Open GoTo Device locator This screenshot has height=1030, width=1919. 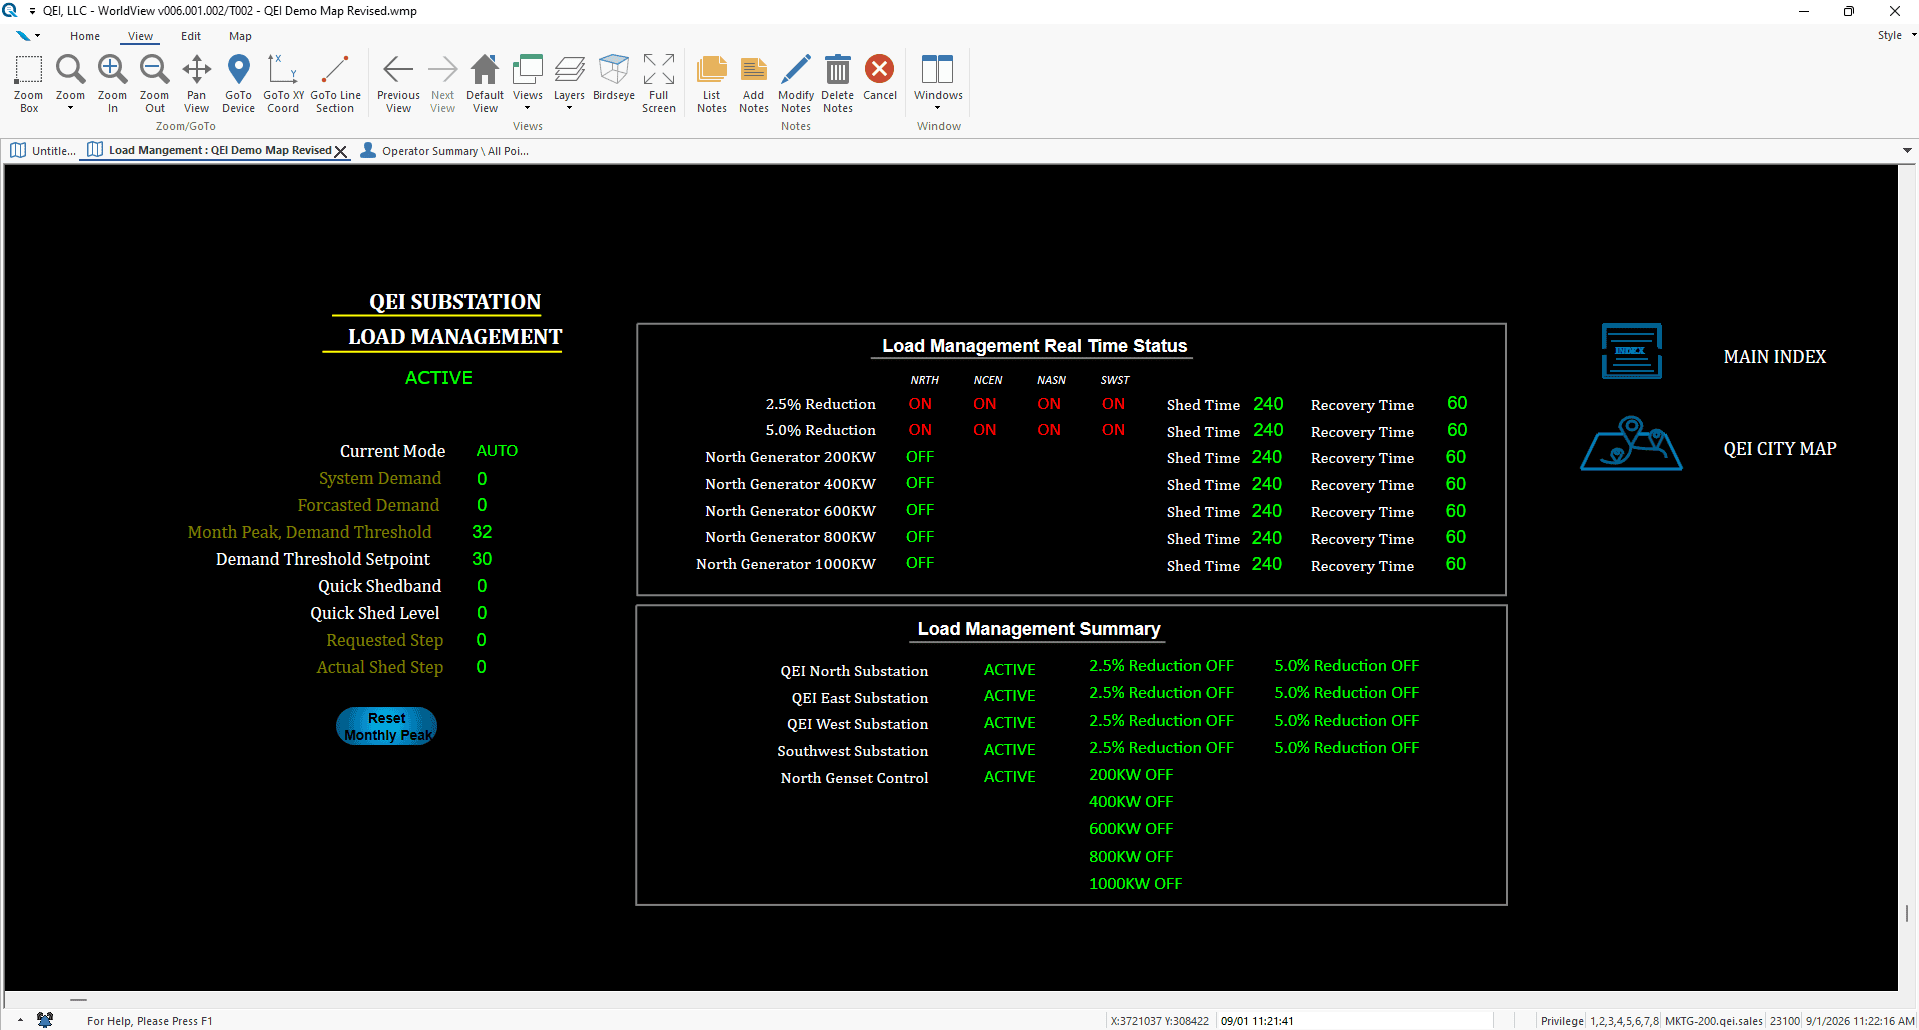[x=238, y=83]
